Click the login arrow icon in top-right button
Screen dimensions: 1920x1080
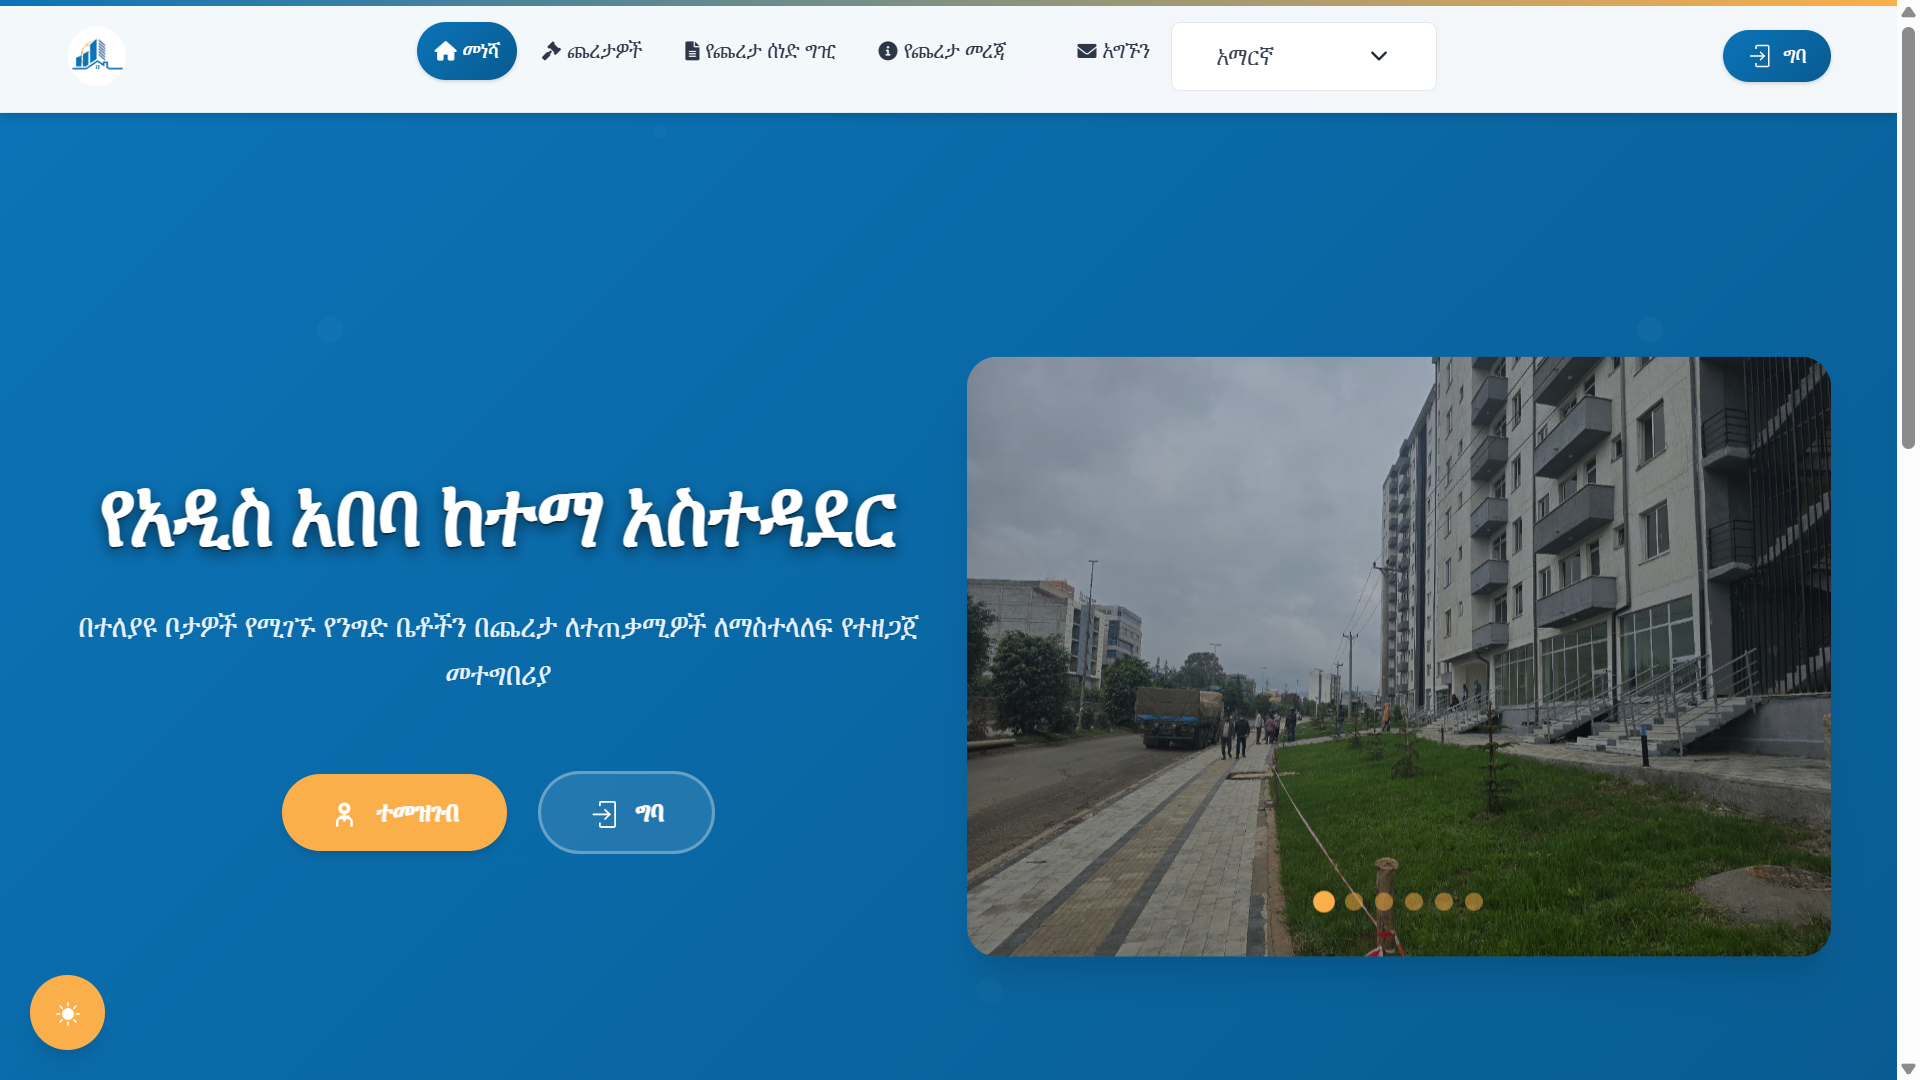pos(1759,56)
